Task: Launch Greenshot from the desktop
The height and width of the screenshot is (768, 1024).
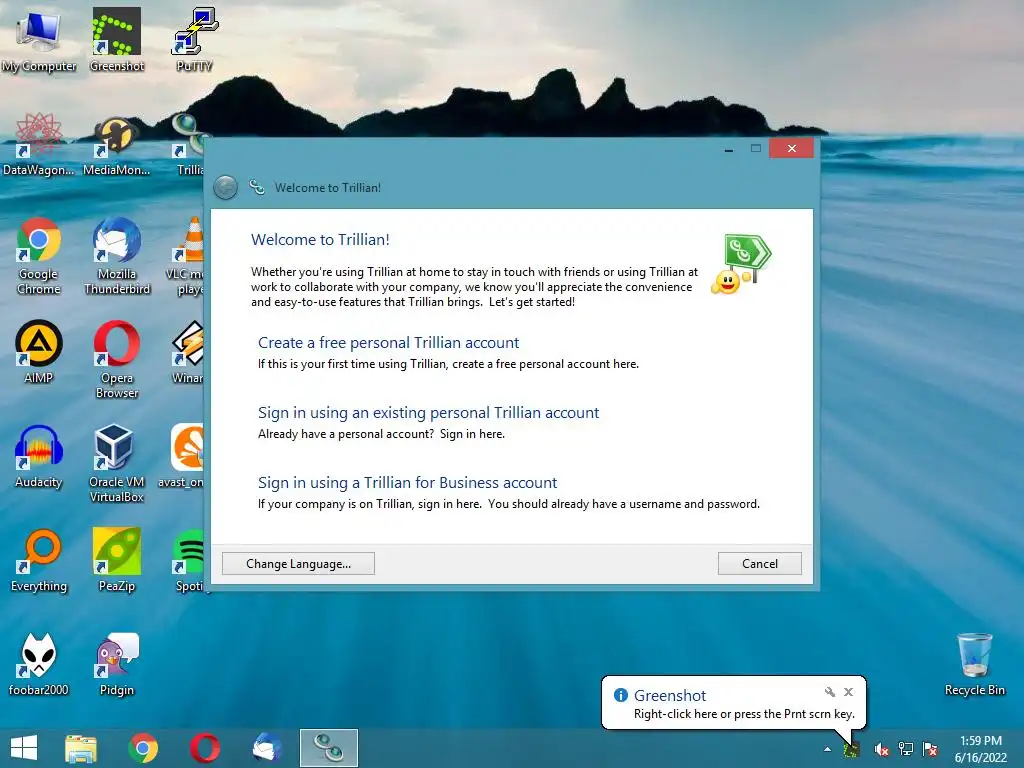Action: (116, 39)
